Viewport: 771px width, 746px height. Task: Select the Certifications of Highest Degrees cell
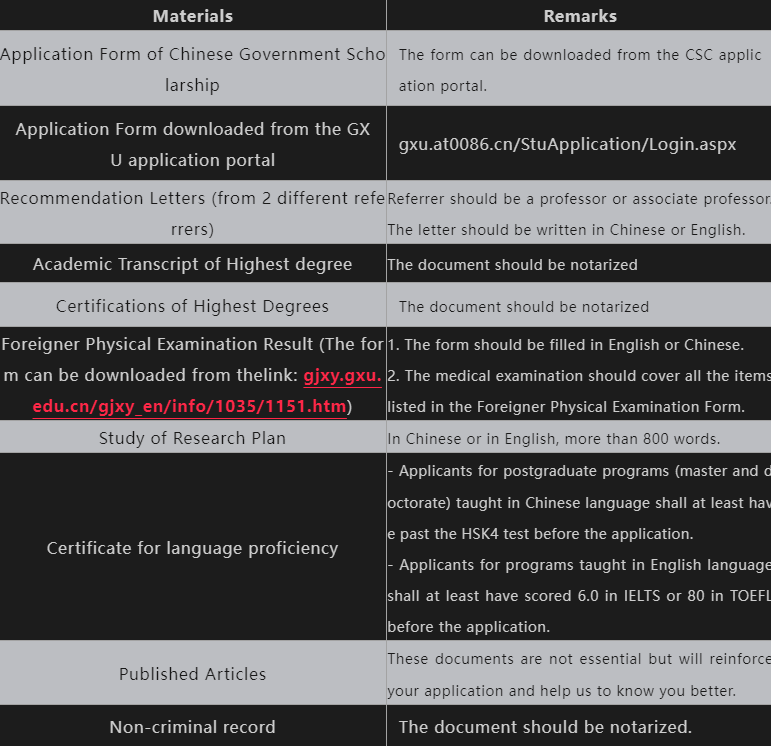192,306
